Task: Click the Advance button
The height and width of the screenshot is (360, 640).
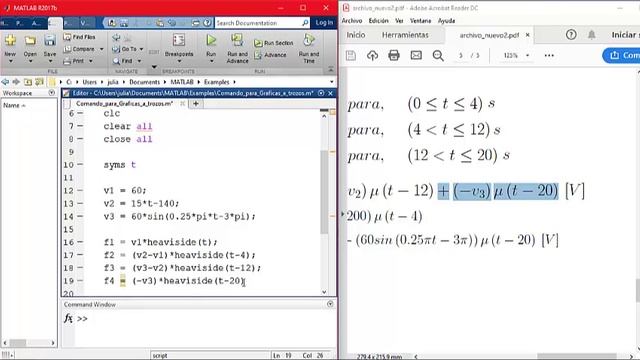Action: point(270,55)
